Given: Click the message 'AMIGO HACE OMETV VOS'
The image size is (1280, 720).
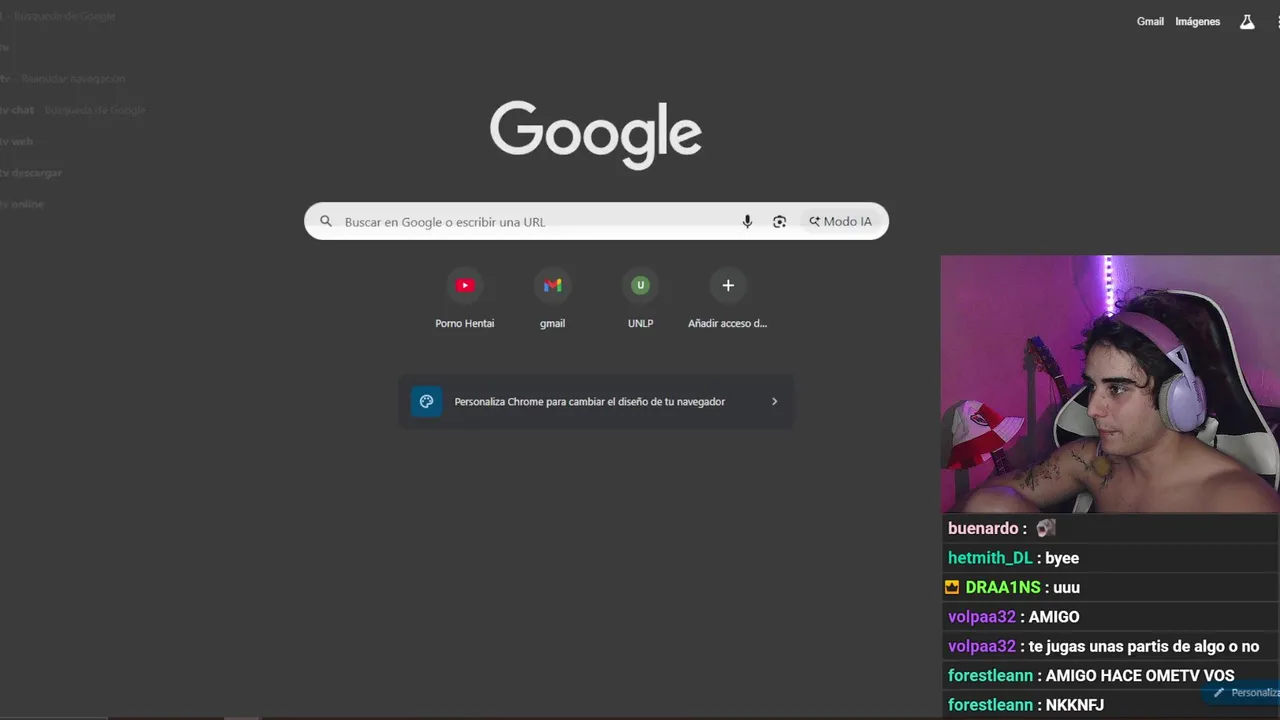Looking at the screenshot, I should point(1140,676).
